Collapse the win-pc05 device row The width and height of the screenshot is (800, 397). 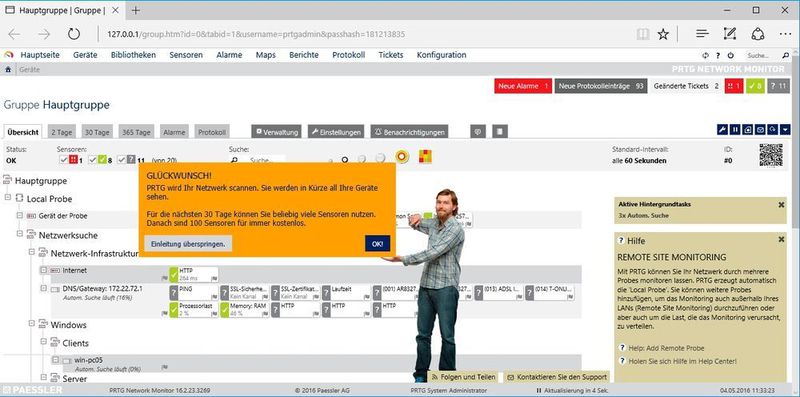55,360
